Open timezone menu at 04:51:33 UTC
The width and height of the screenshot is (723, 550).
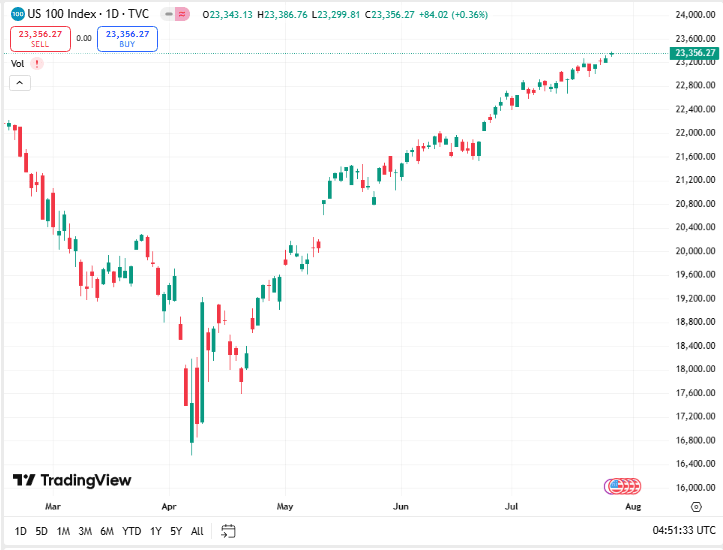[684, 530]
